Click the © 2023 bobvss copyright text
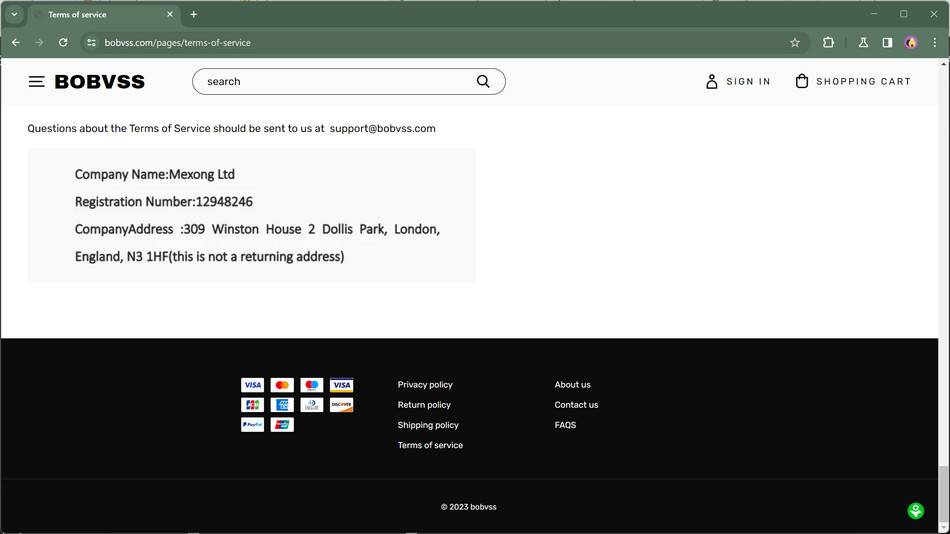Viewport: 950px width, 534px height. (468, 507)
